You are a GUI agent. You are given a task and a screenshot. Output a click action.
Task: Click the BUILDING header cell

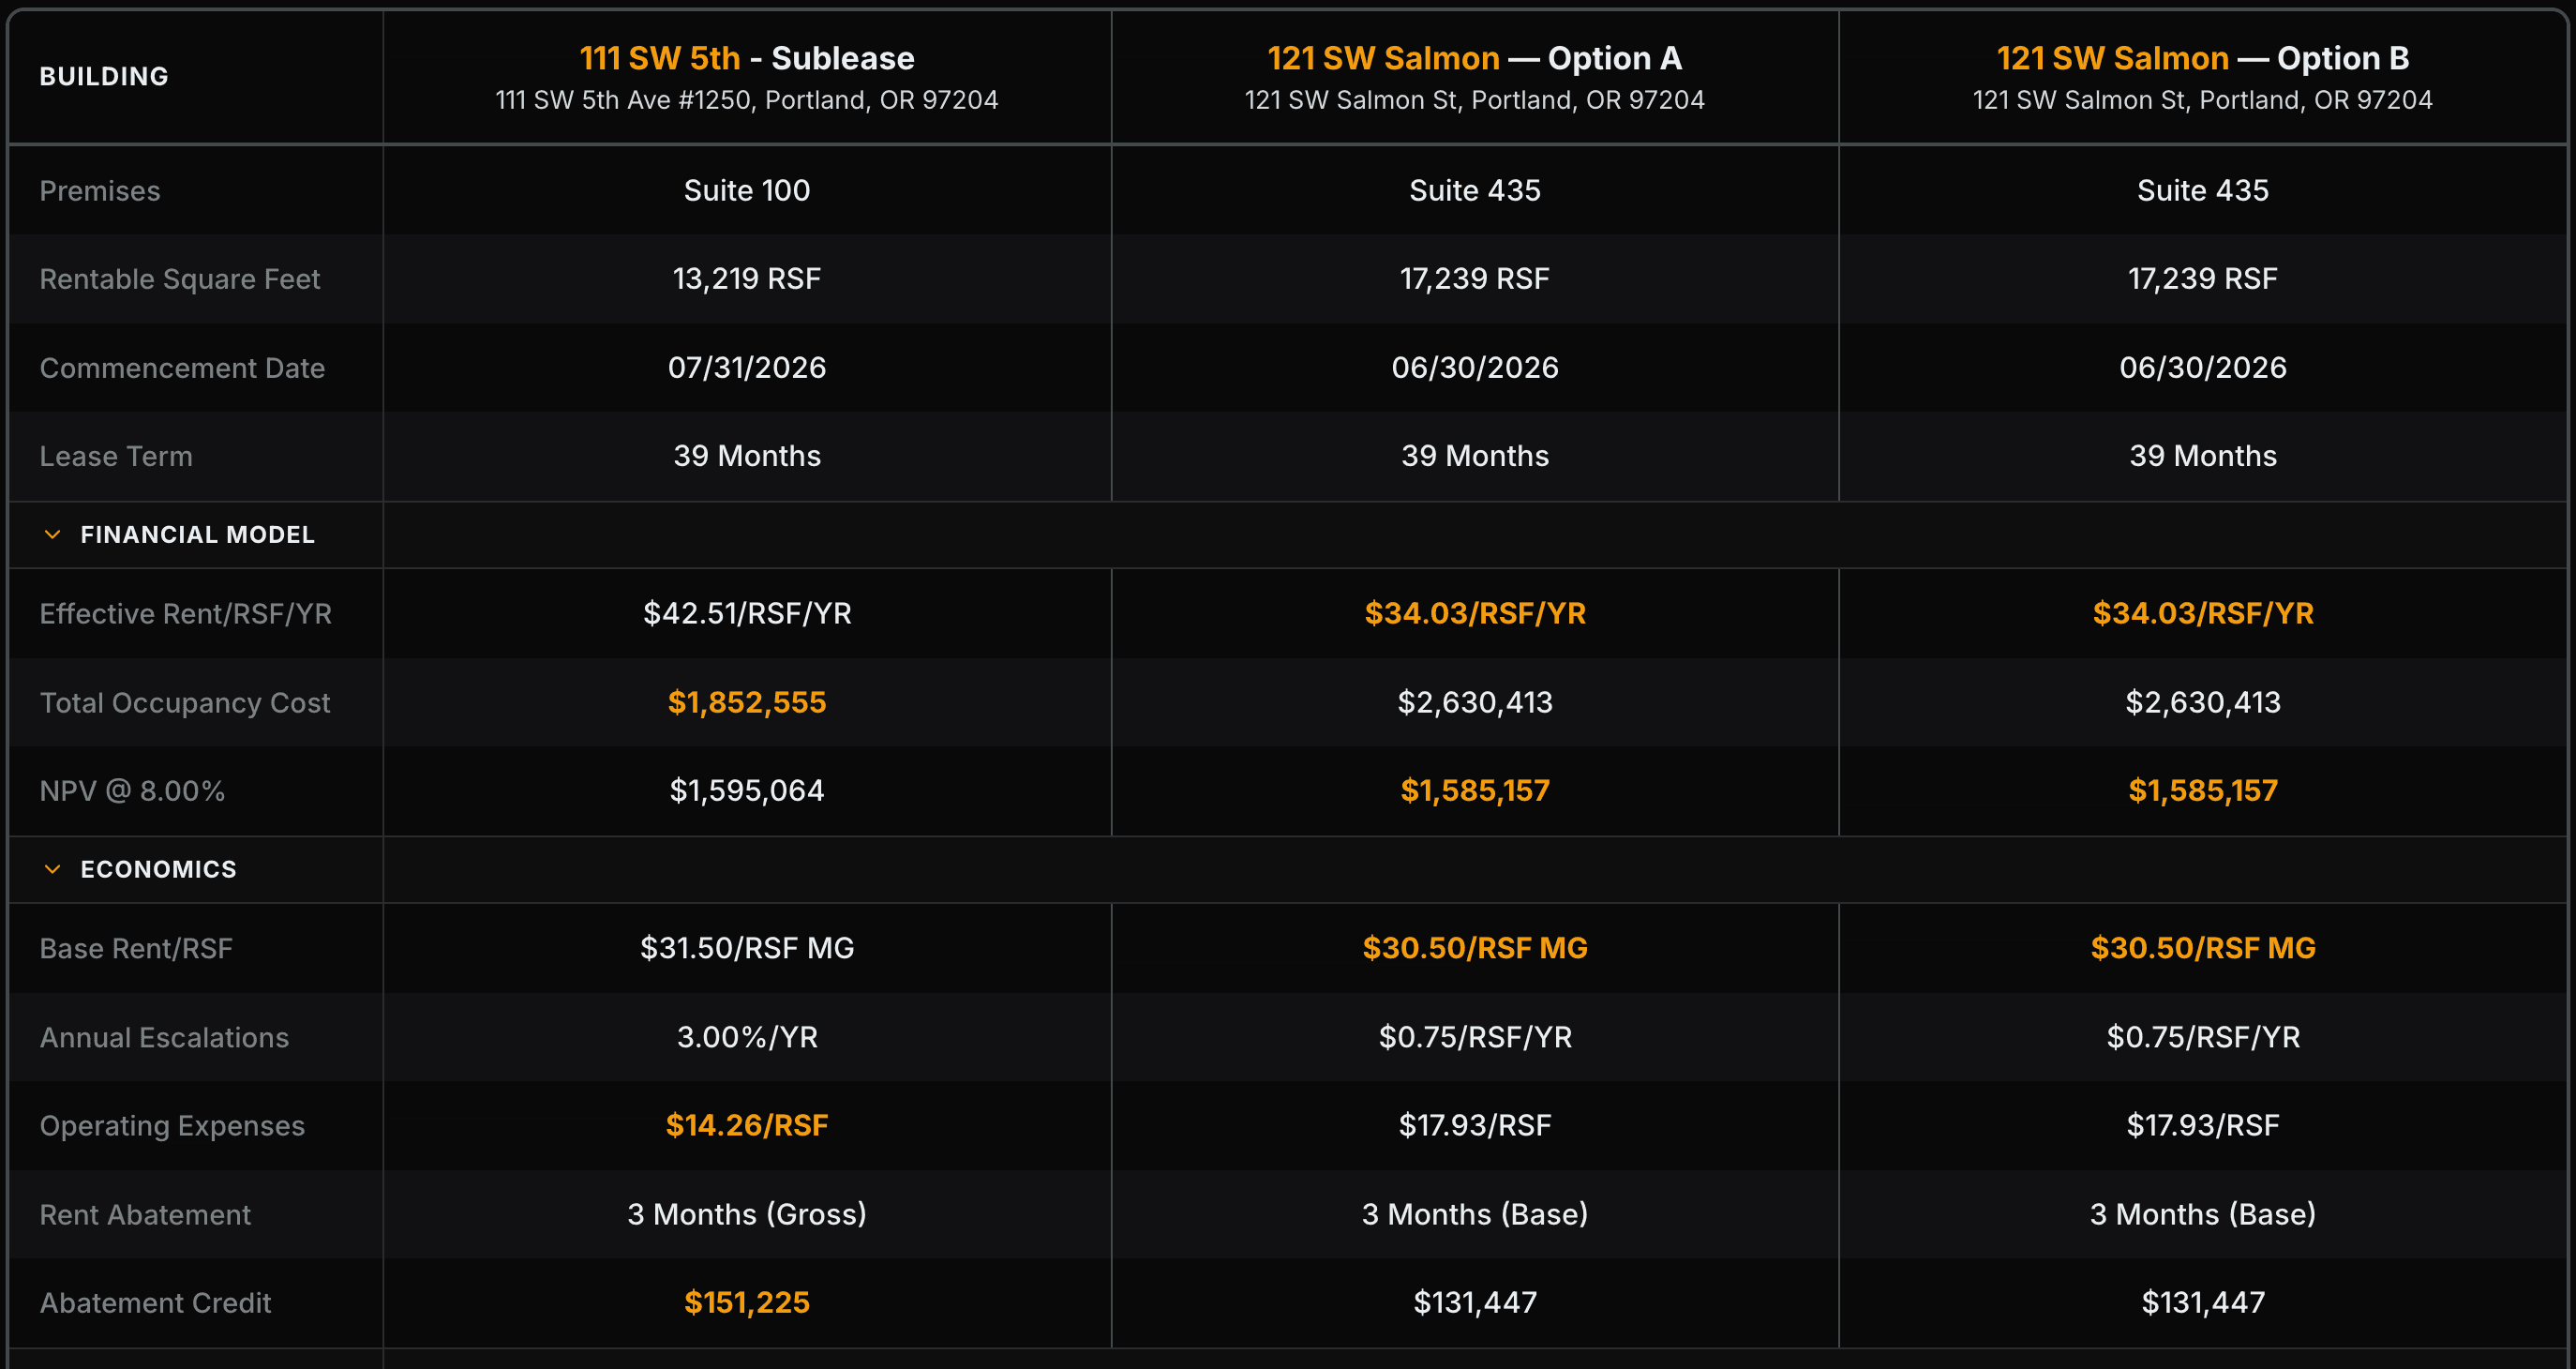[104, 75]
